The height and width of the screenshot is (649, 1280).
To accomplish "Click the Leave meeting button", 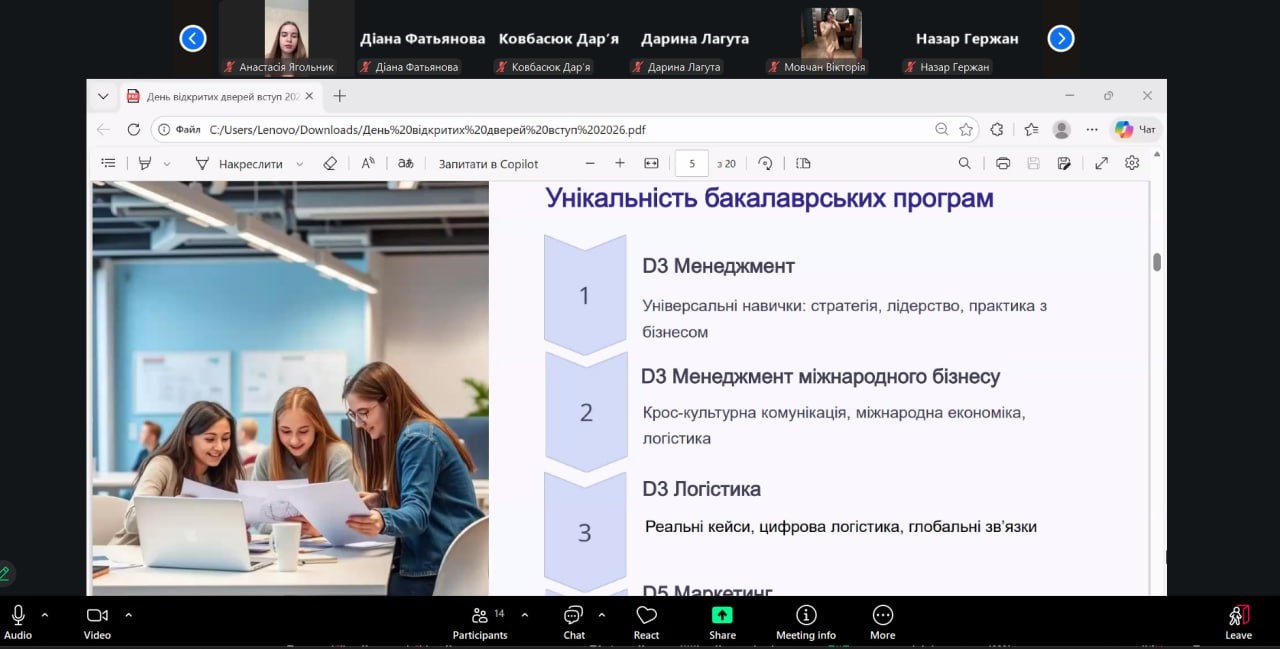I will pos(1238,622).
